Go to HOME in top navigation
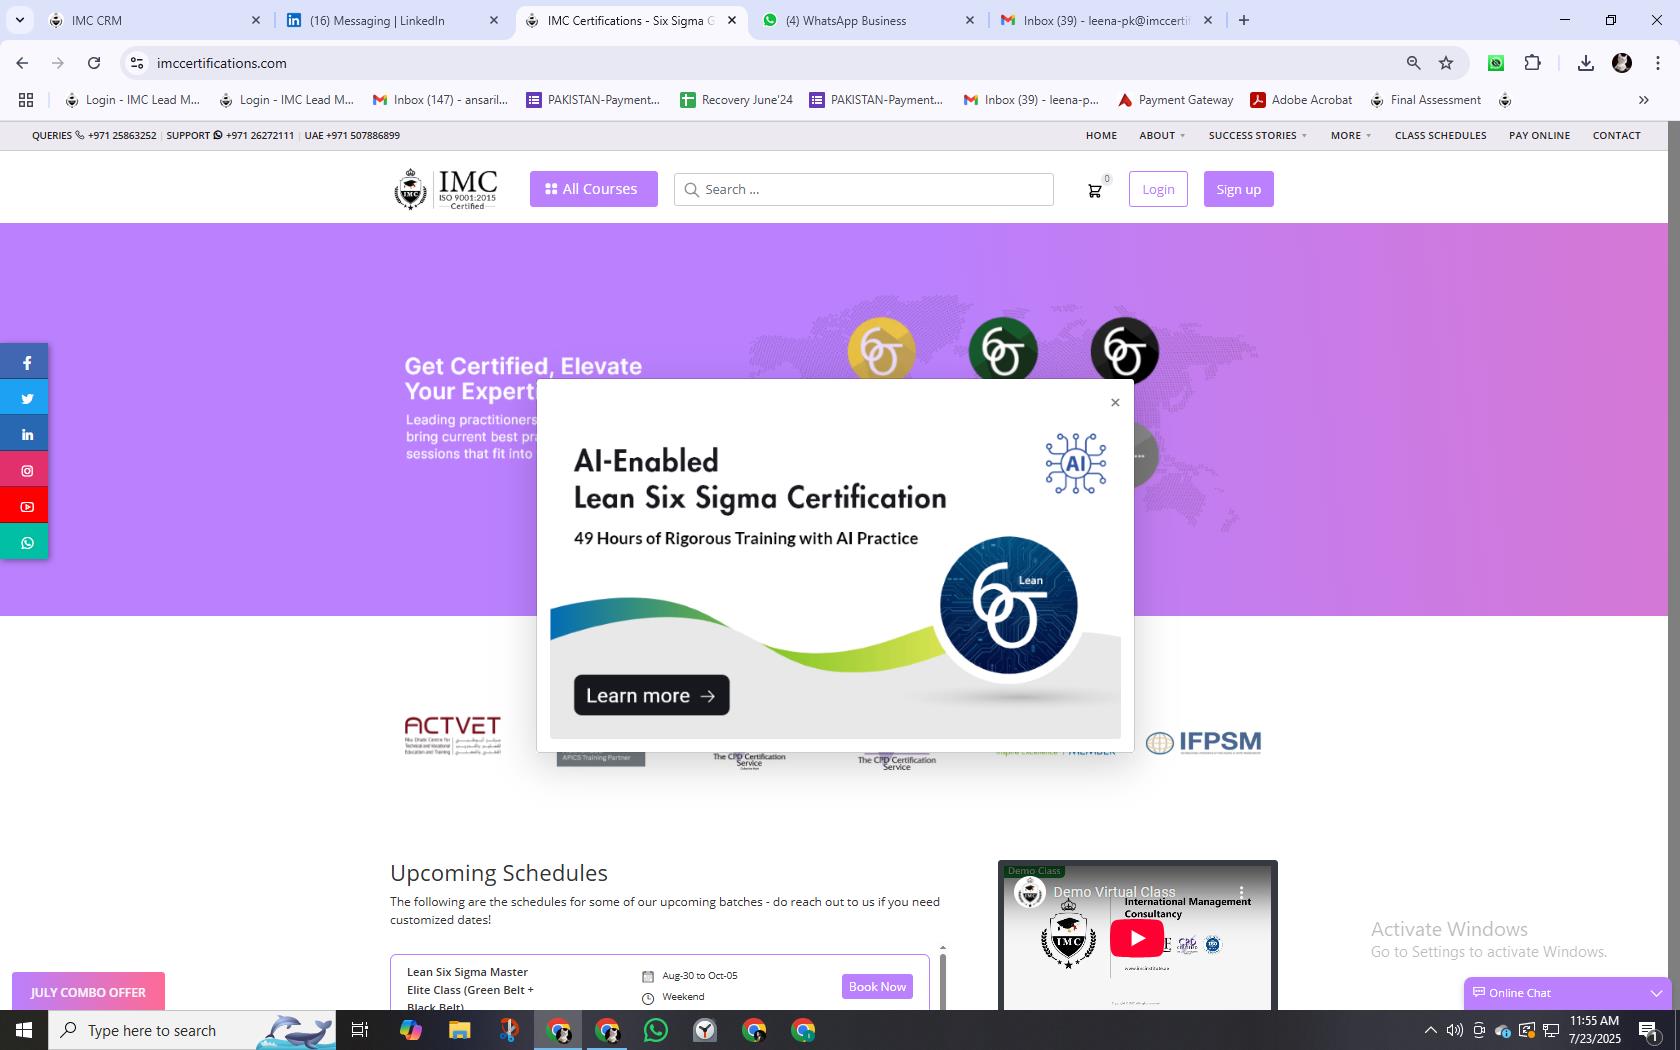 tap(1101, 135)
